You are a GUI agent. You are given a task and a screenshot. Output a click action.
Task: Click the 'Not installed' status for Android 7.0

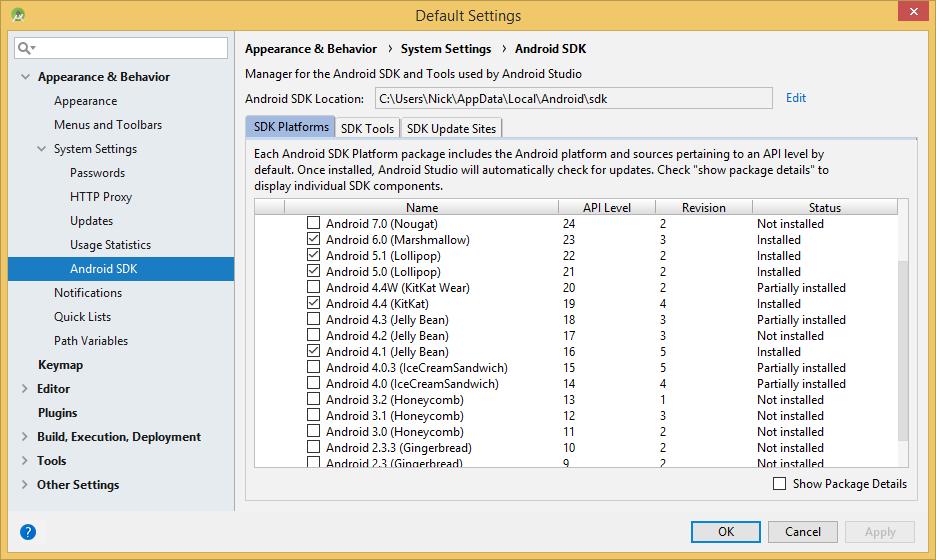(790, 223)
